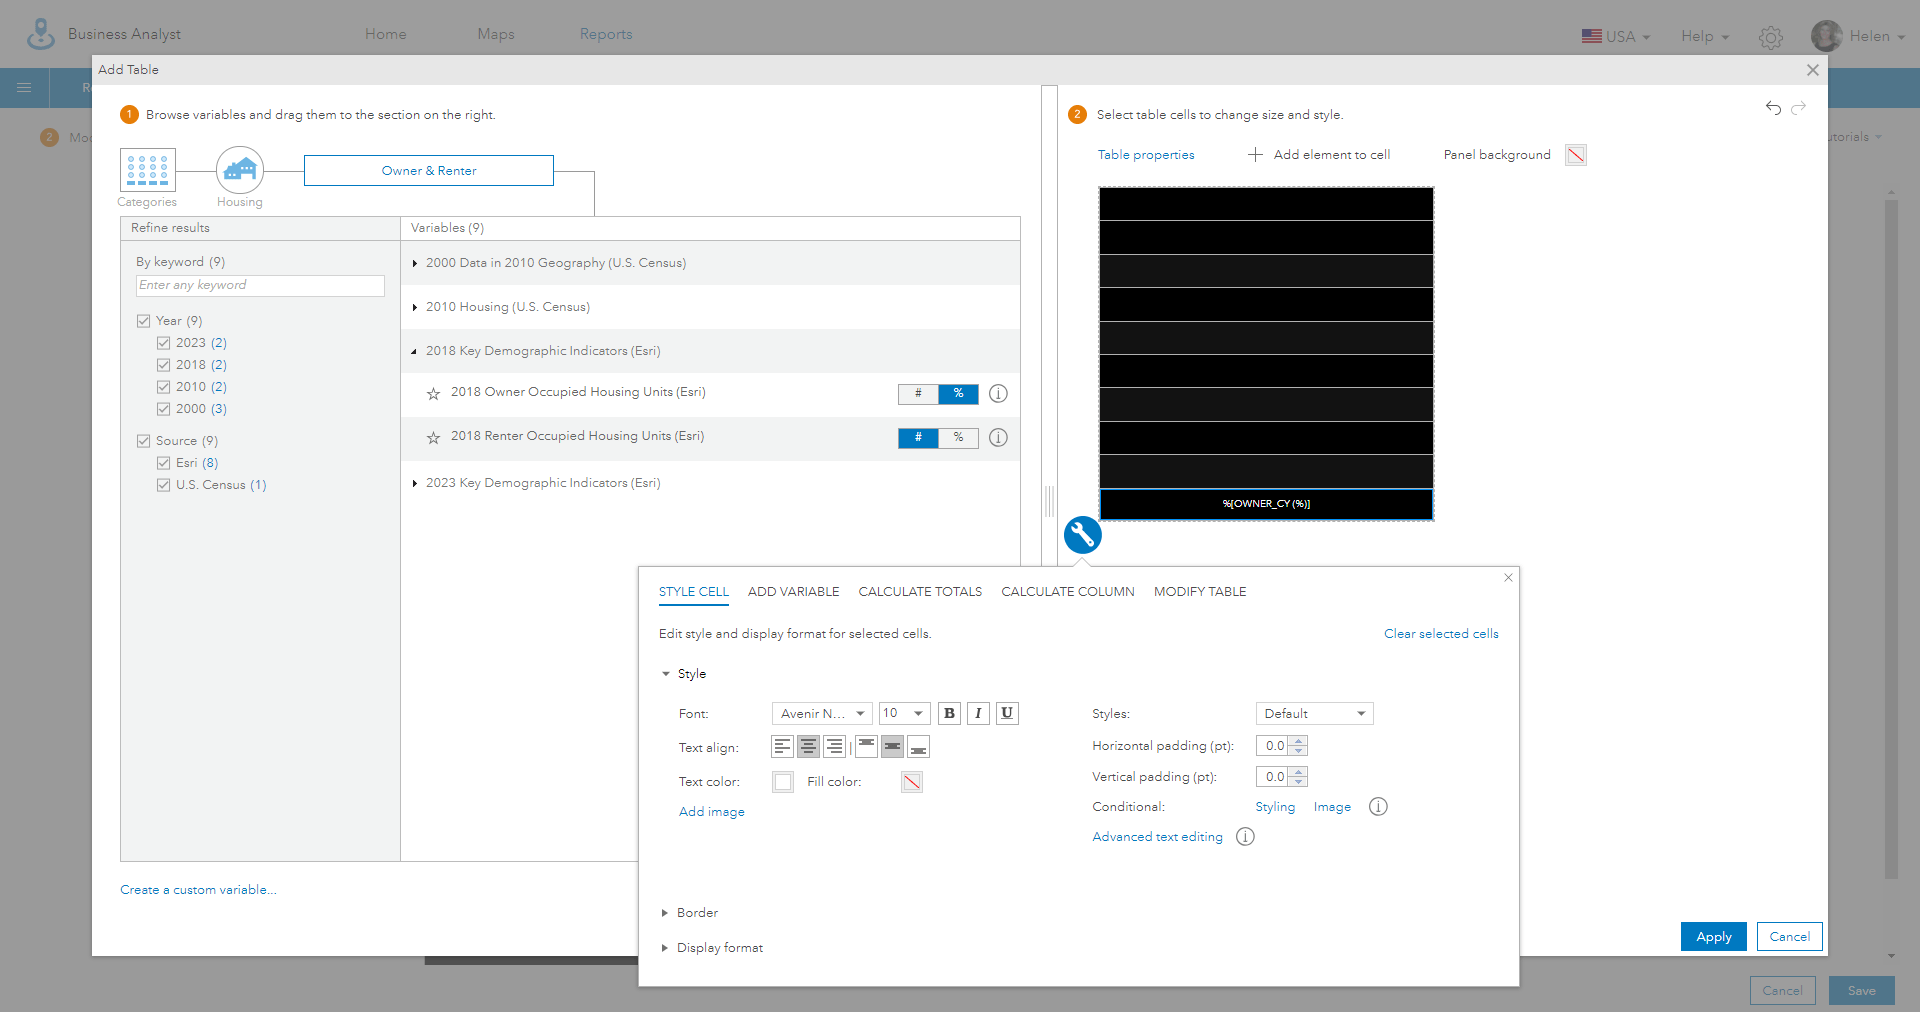This screenshot has height=1012, width=1920.
Task: Star the 2018 Renter Occupied Housing Units variable
Action: pos(433,438)
